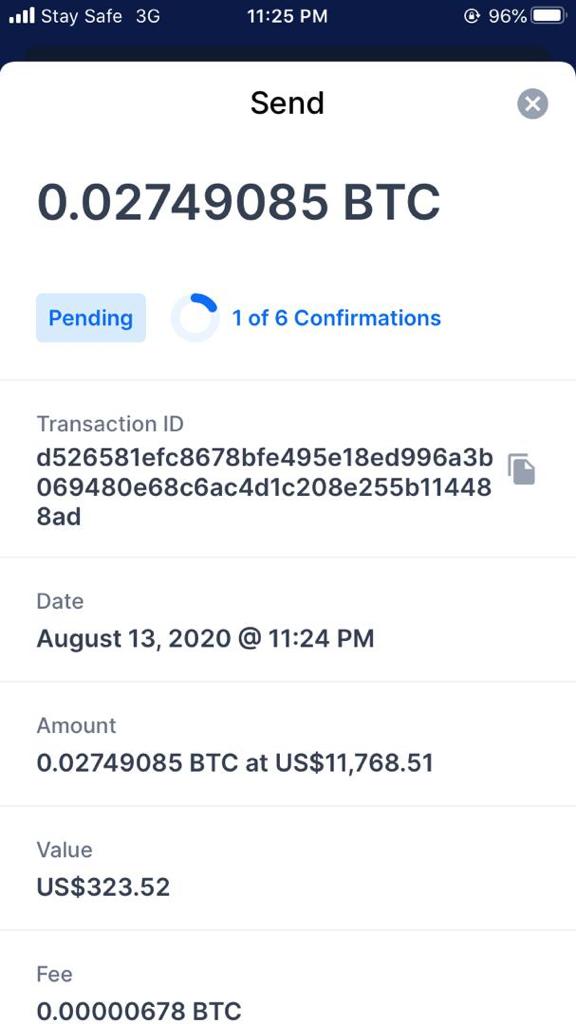Tap the circular confirmations progress indicator
This screenshot has height=1024, width=576.
[195, 318]
